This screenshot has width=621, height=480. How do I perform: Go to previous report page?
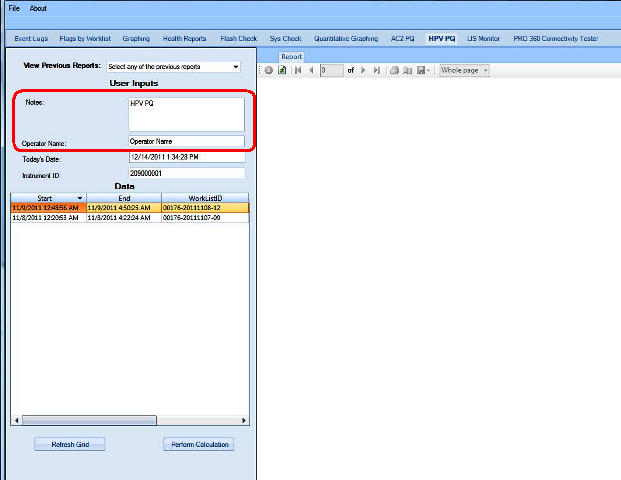tap(310, 71)
